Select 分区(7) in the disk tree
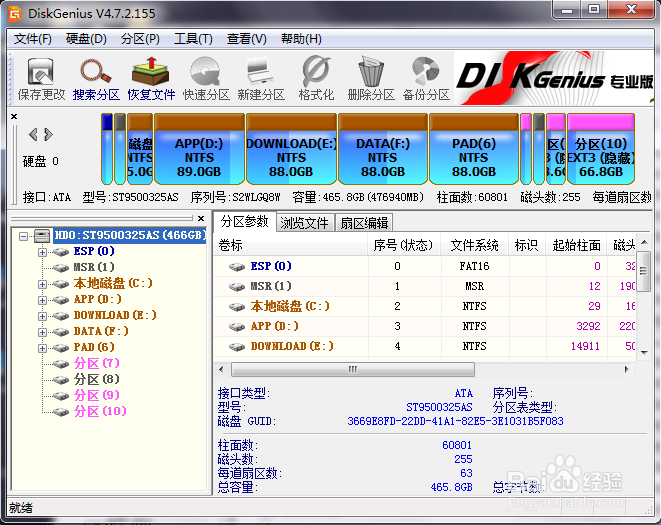The image size is (661, 525). 97,363
